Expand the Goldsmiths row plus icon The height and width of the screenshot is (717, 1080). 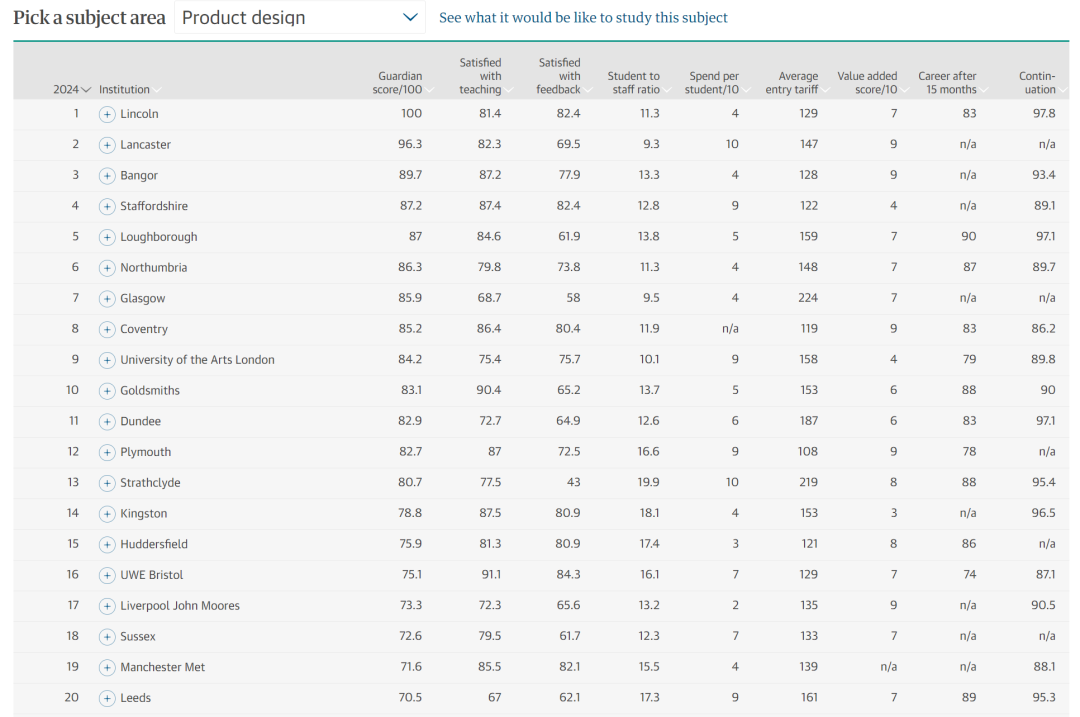107,391
